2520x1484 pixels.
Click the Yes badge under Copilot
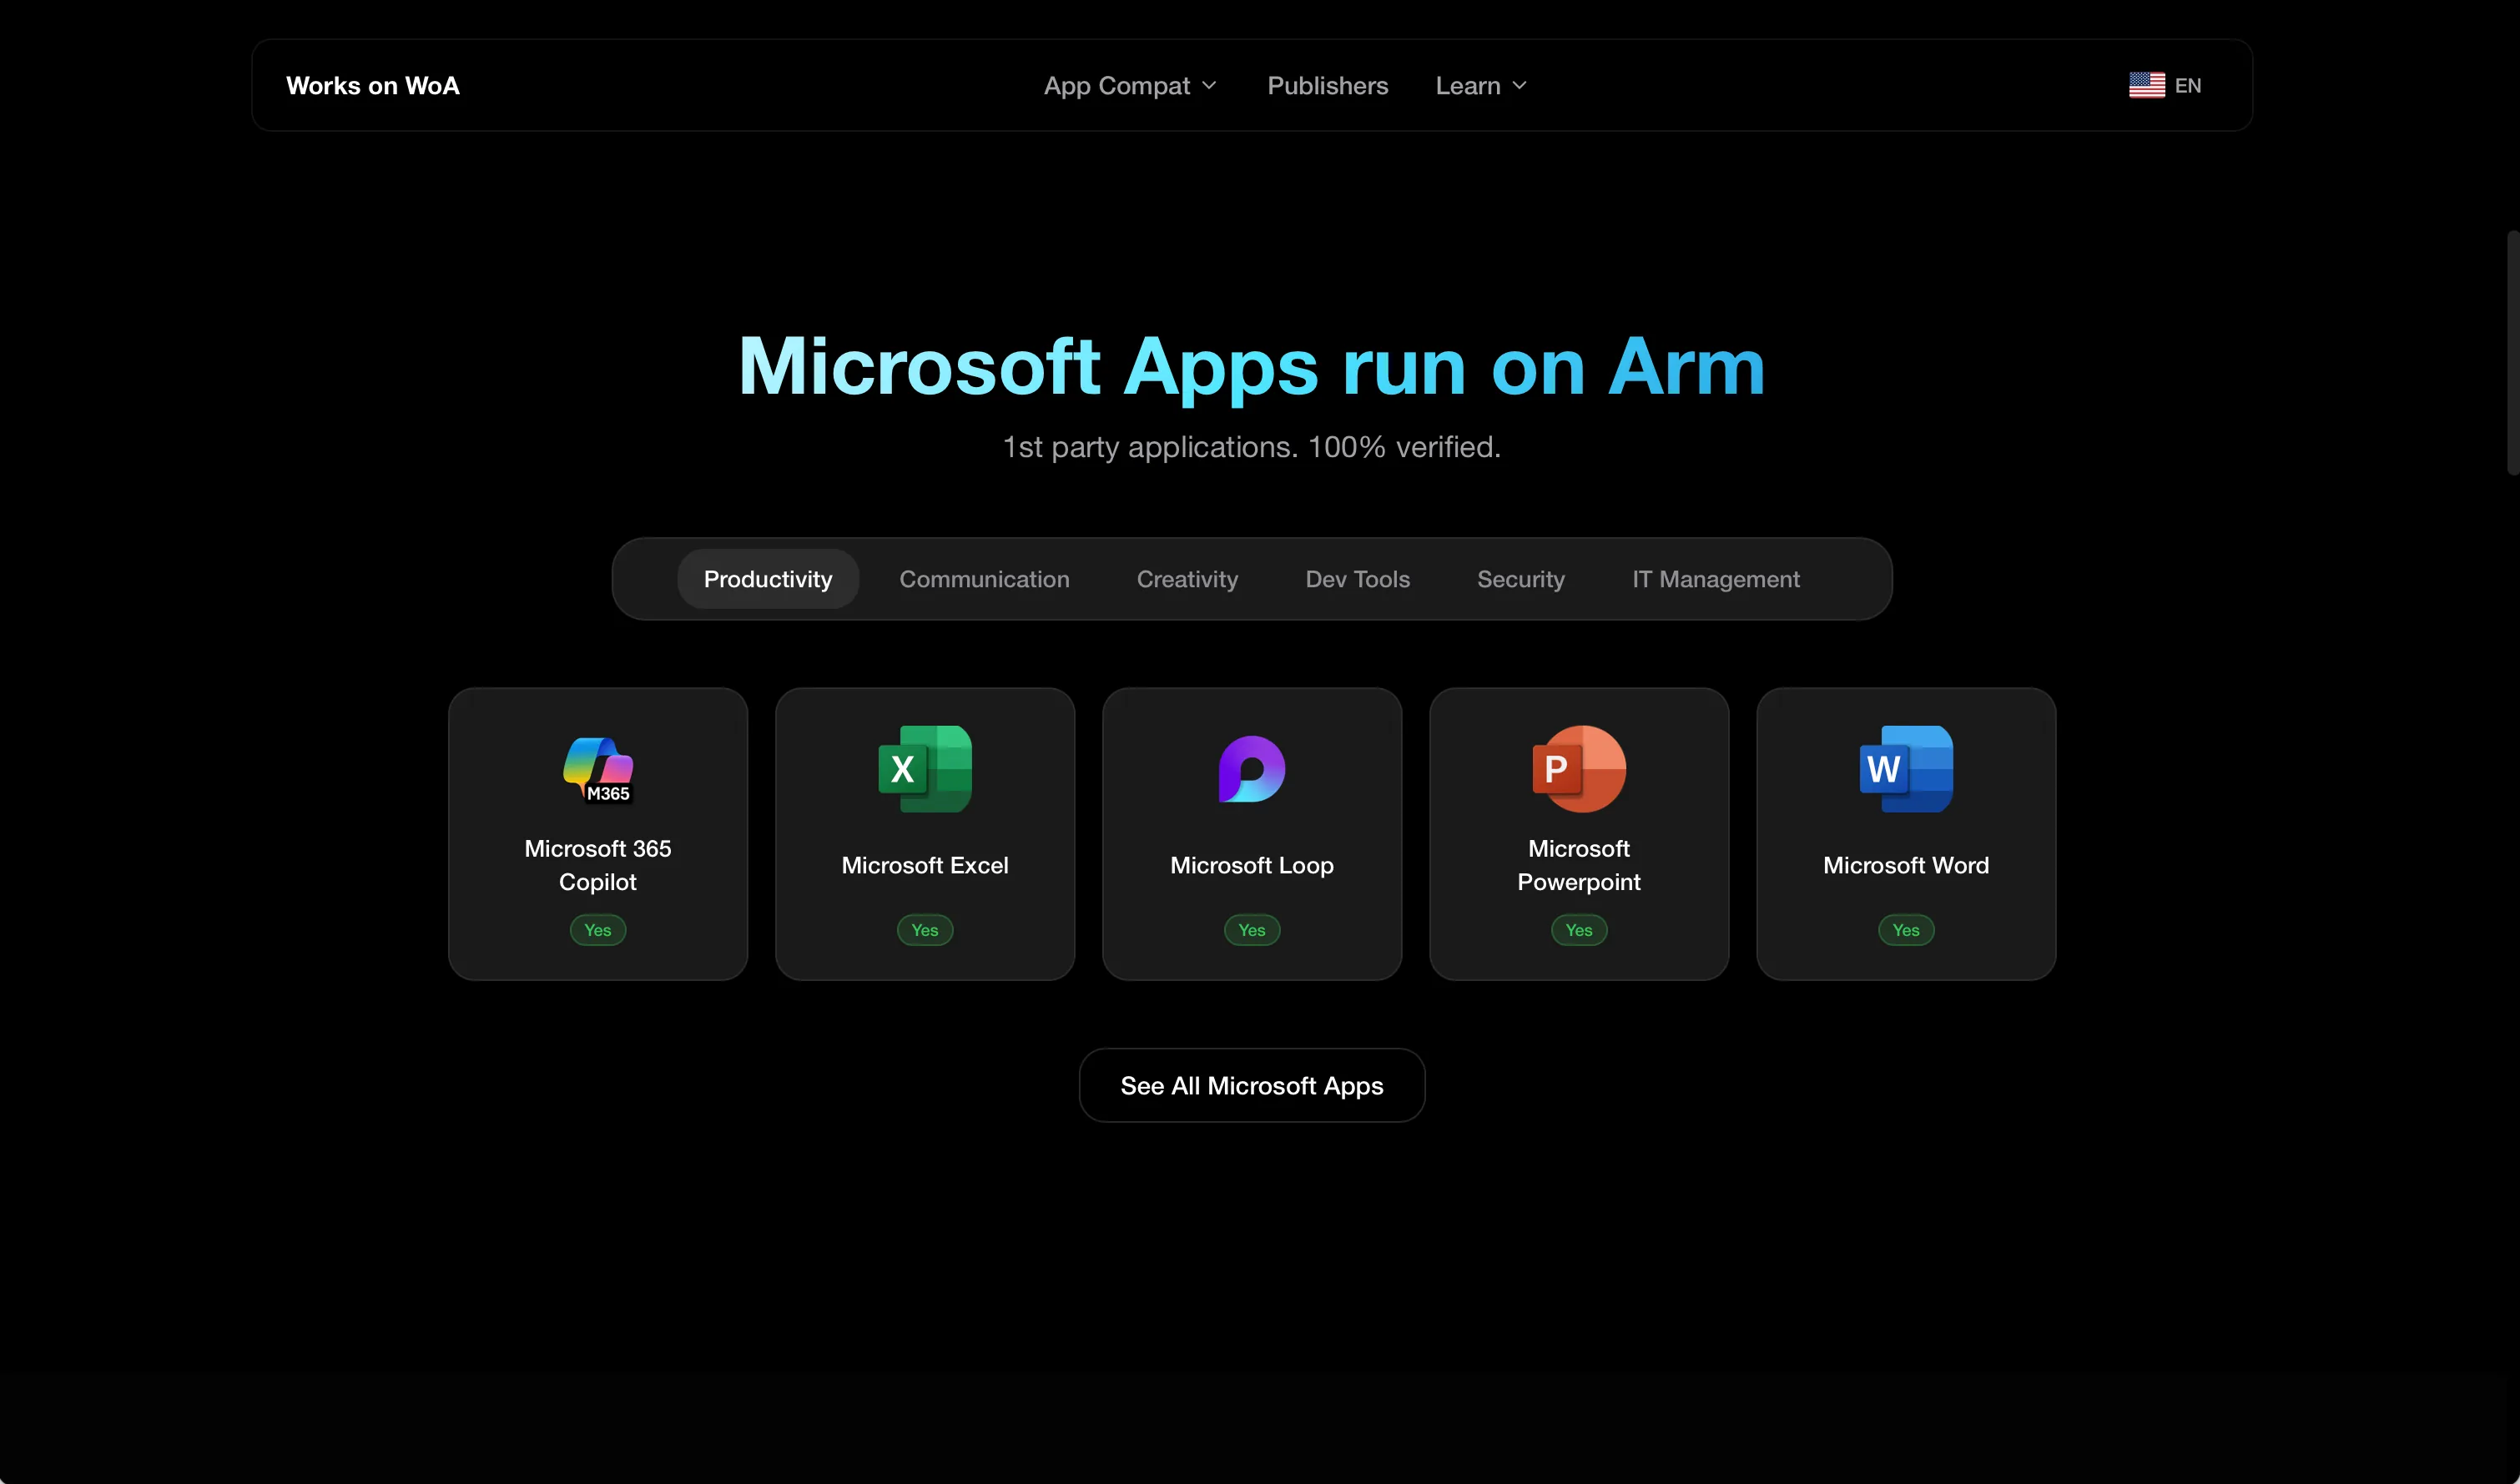pyautogui.click(x=598, y=930)
